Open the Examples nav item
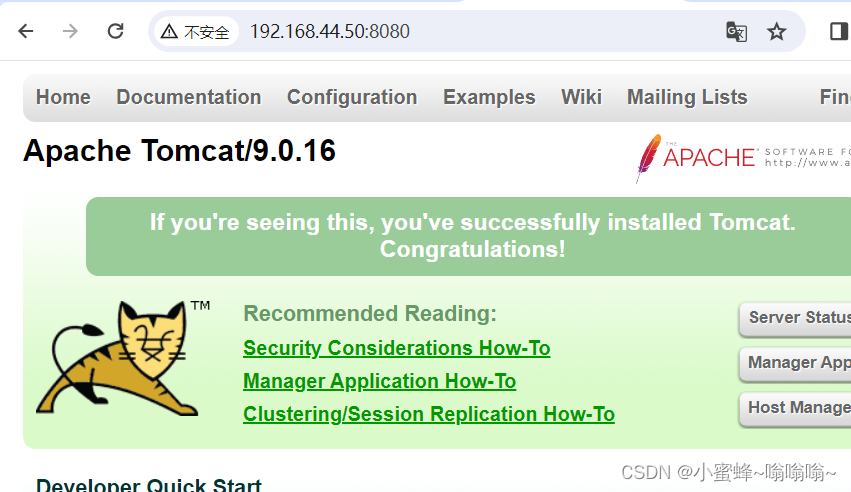851x492 pixels. pos(489,97)
